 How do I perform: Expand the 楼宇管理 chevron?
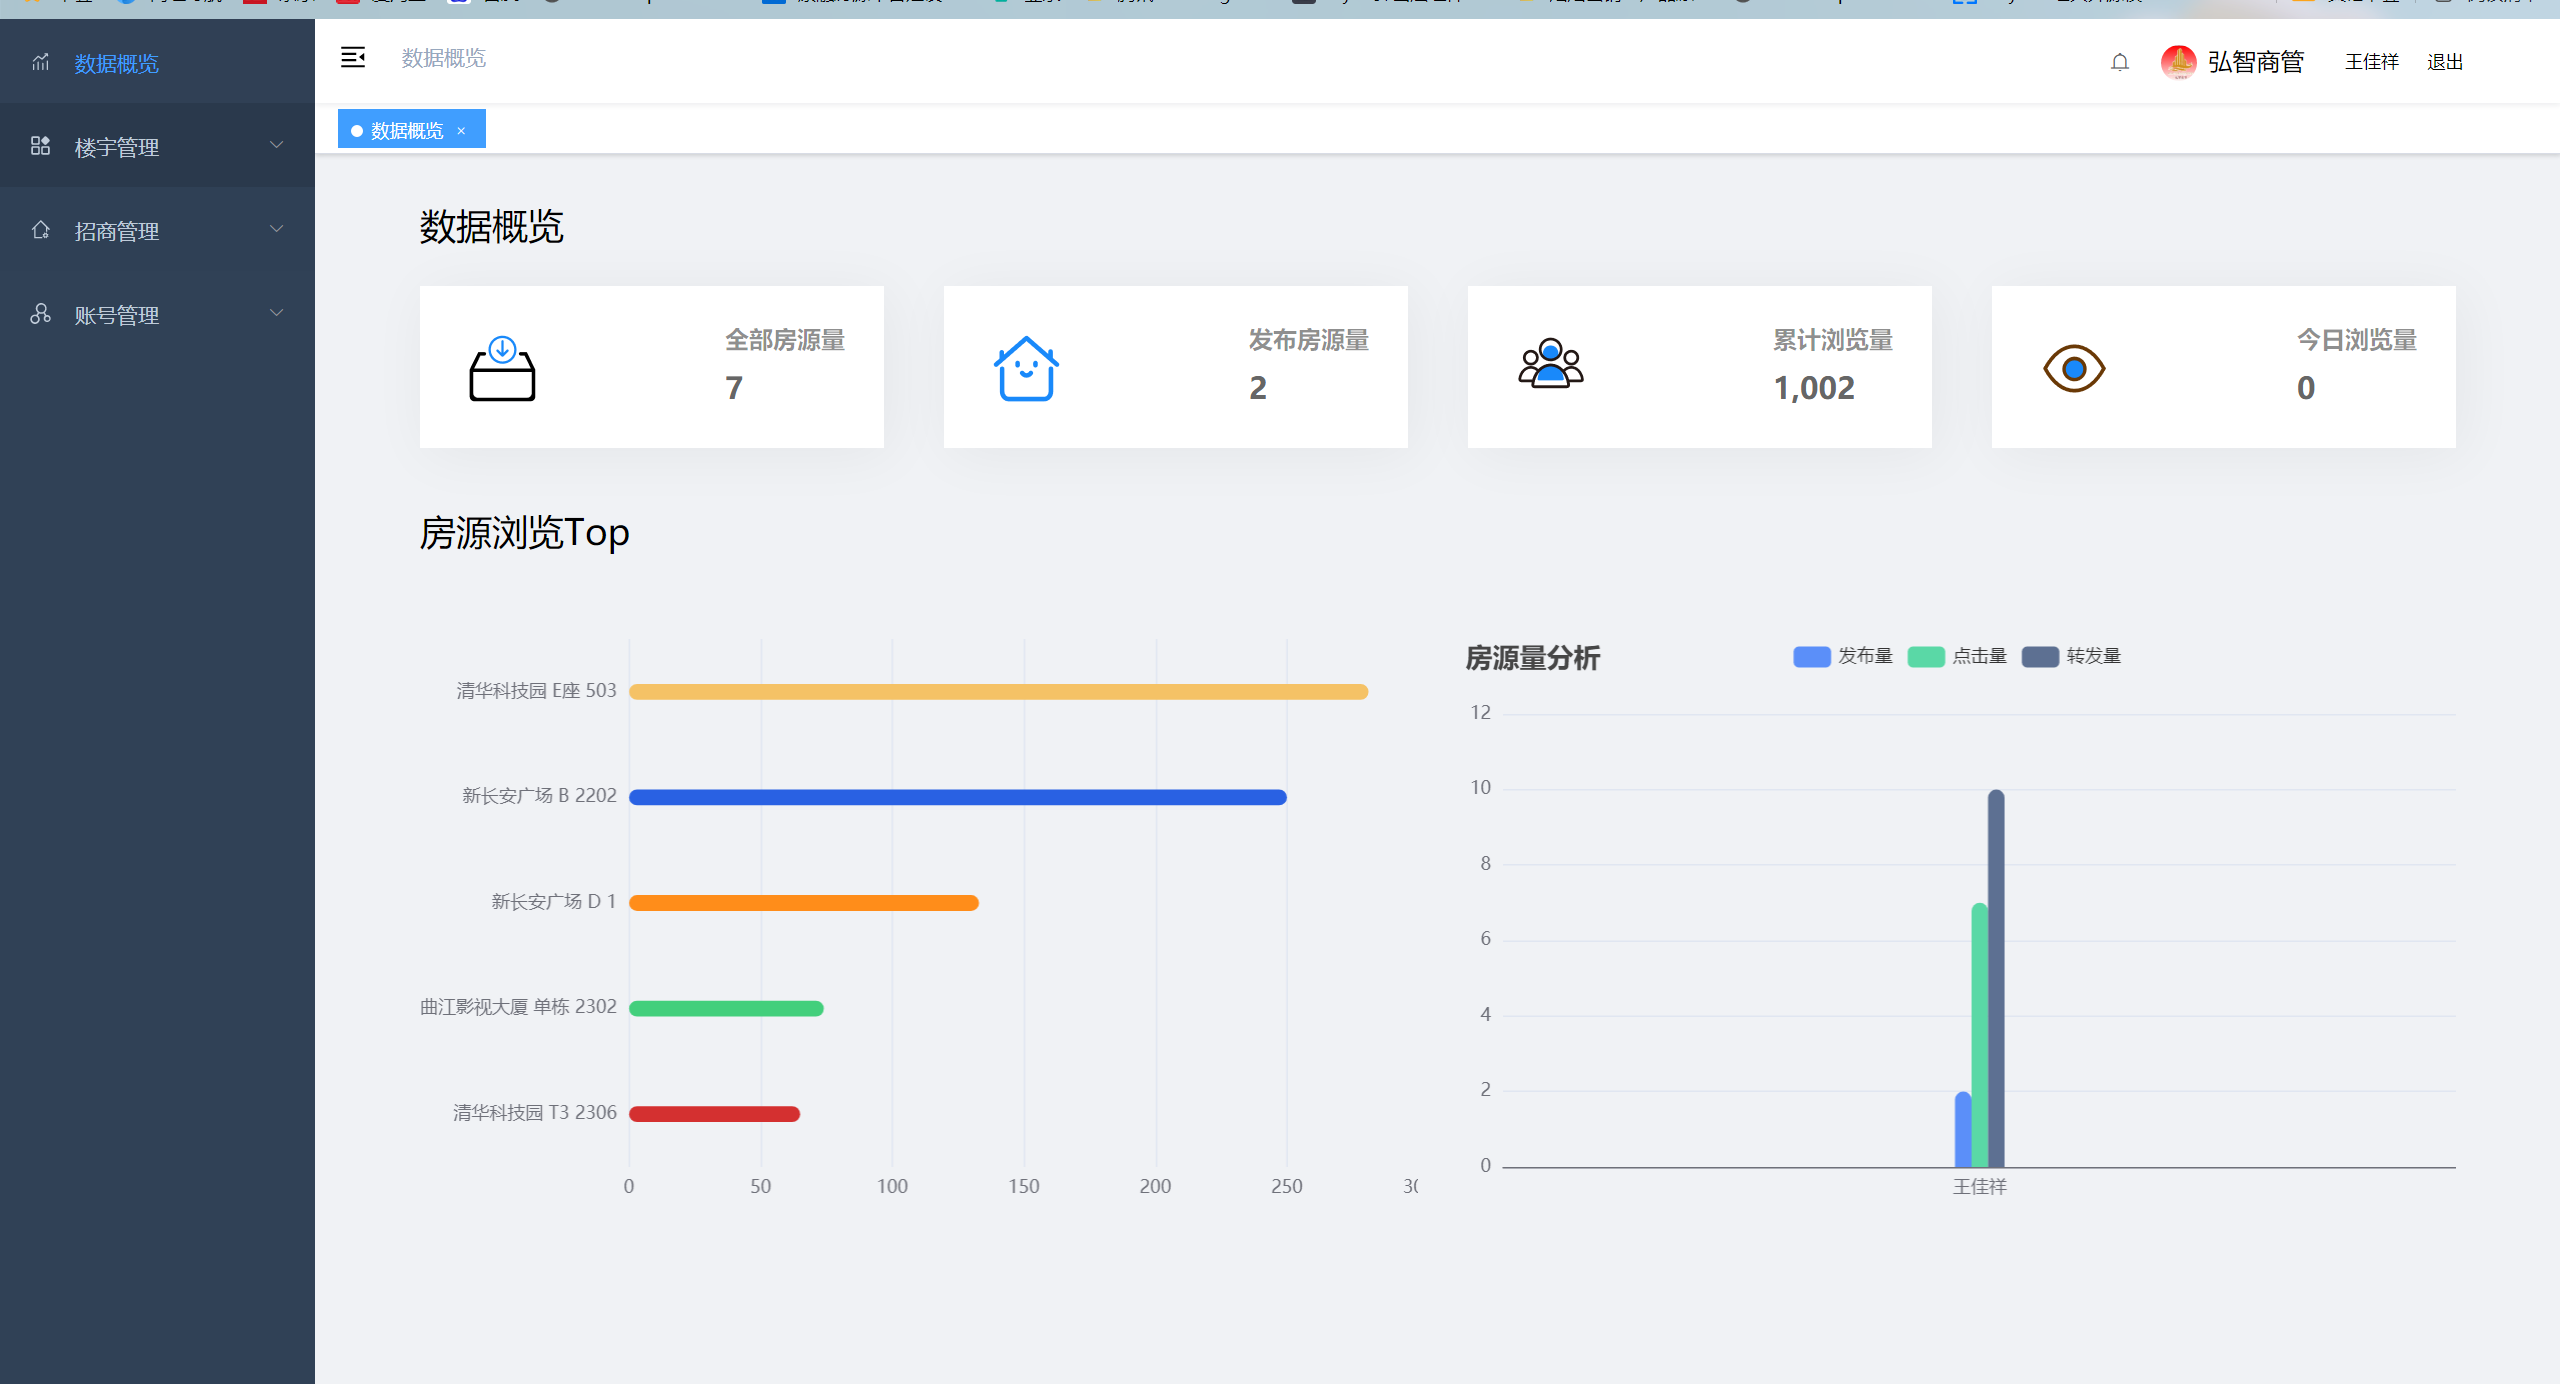(277, 146)
